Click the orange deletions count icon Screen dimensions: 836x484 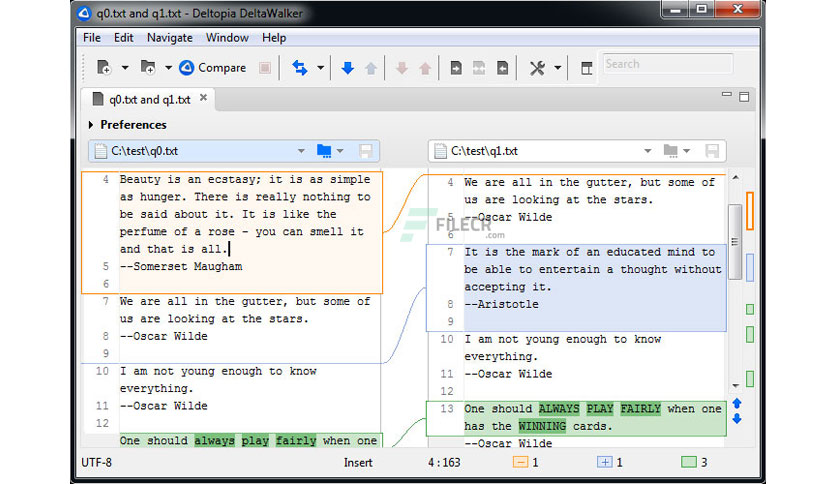tap(520, 462)
